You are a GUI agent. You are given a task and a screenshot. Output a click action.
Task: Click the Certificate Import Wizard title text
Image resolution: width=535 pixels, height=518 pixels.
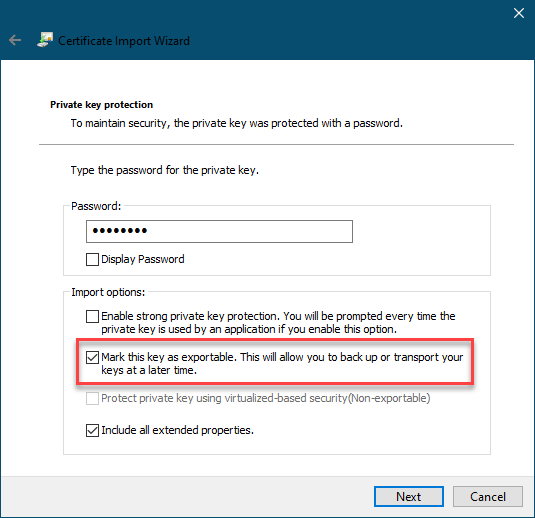point(124,41)
